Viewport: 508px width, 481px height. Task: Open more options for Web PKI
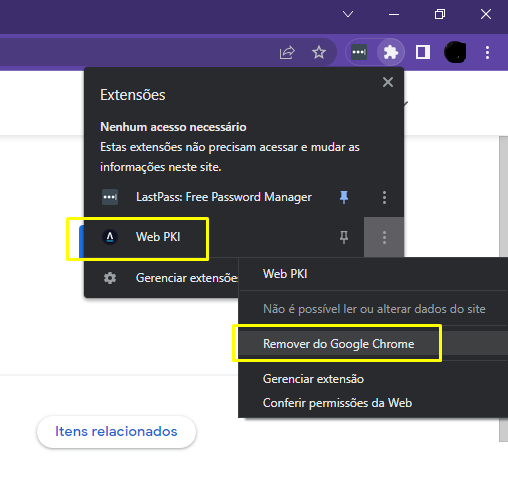(x=384, y=237)
